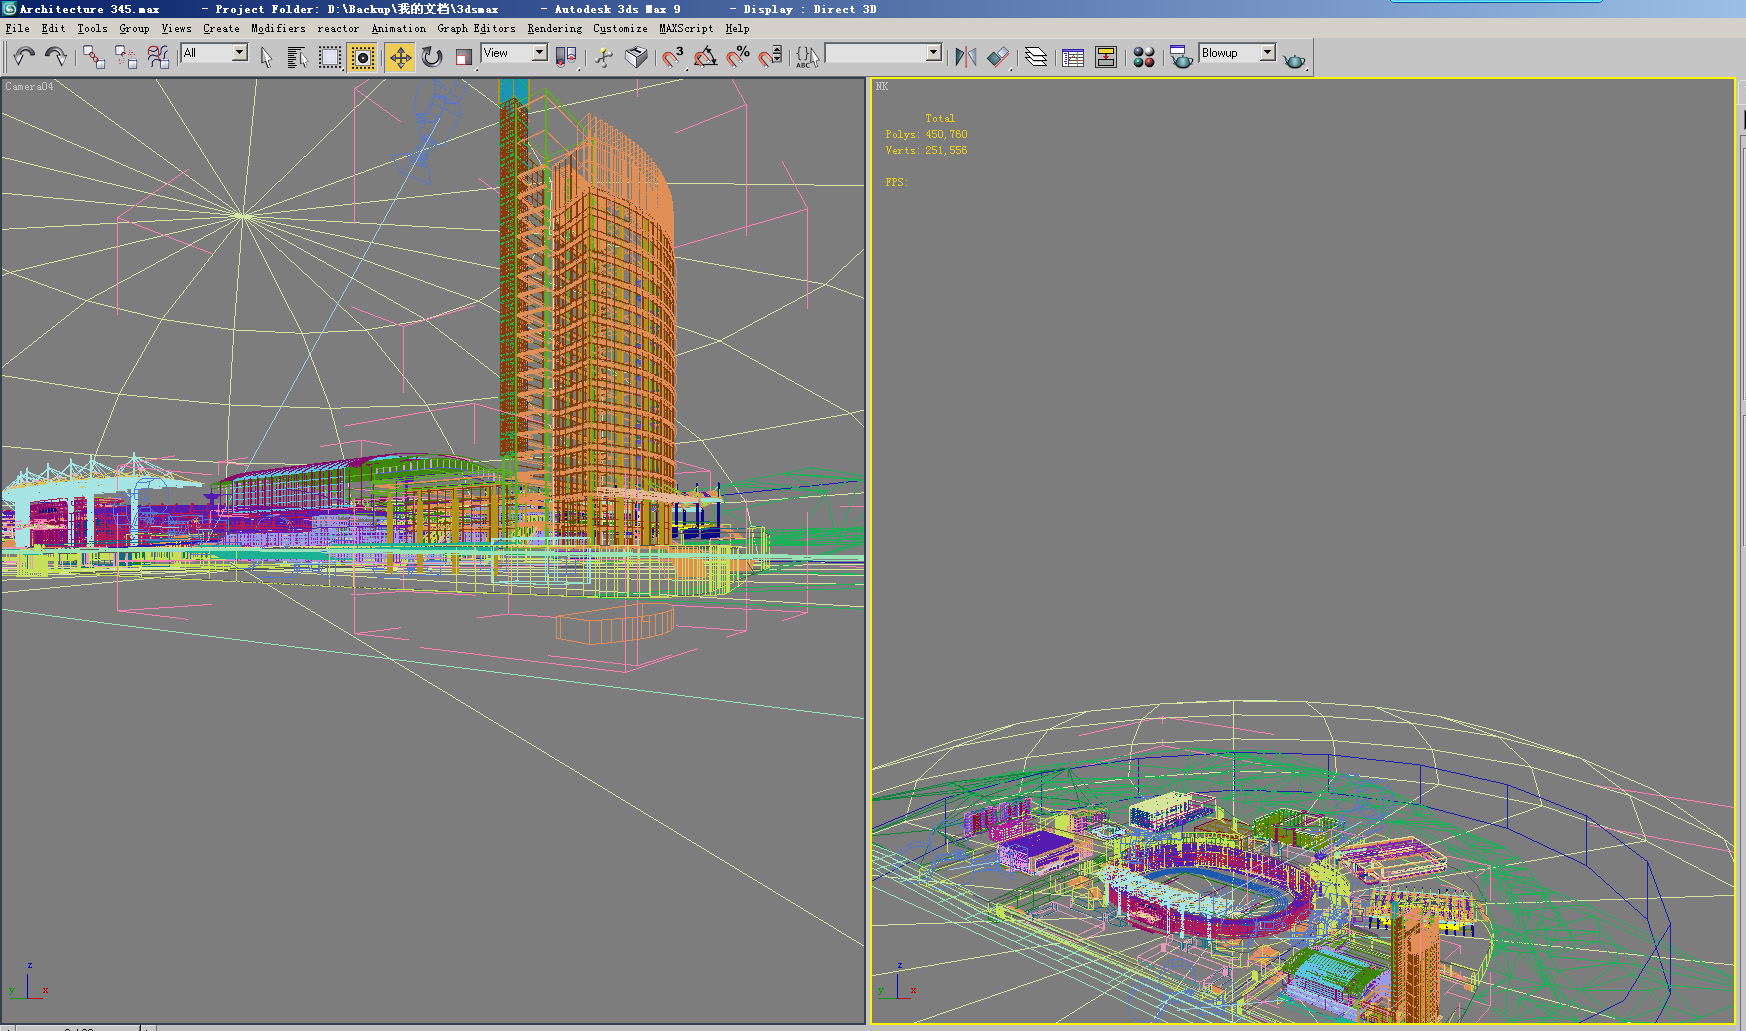
Task: Click the Verts count statistic
Action: (x=926, y=150)
